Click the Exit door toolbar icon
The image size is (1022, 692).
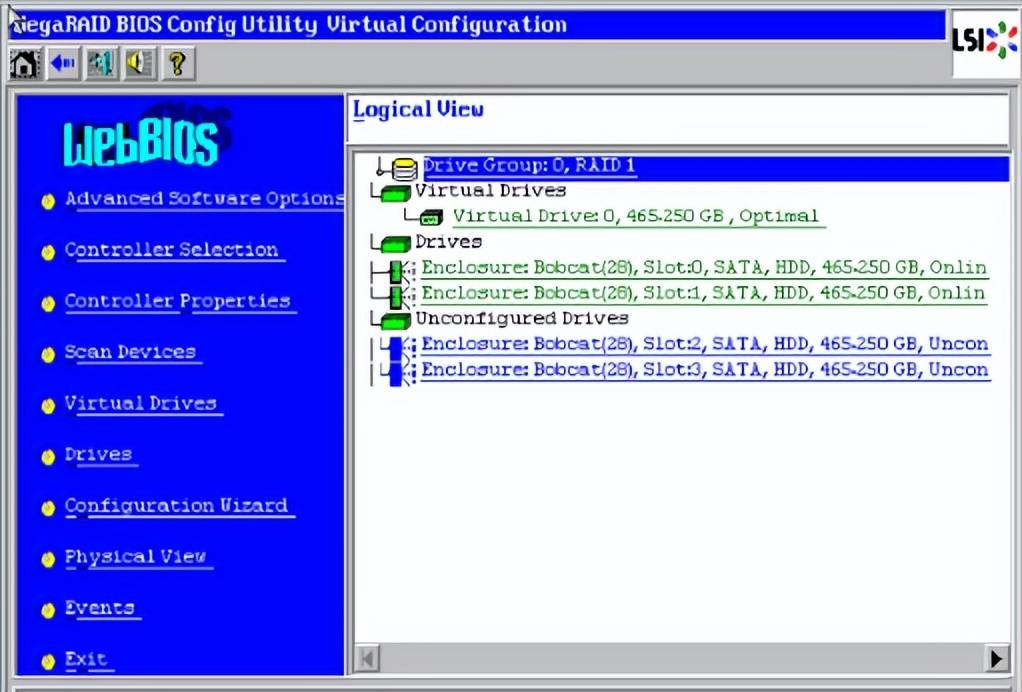tap(100, 64)
